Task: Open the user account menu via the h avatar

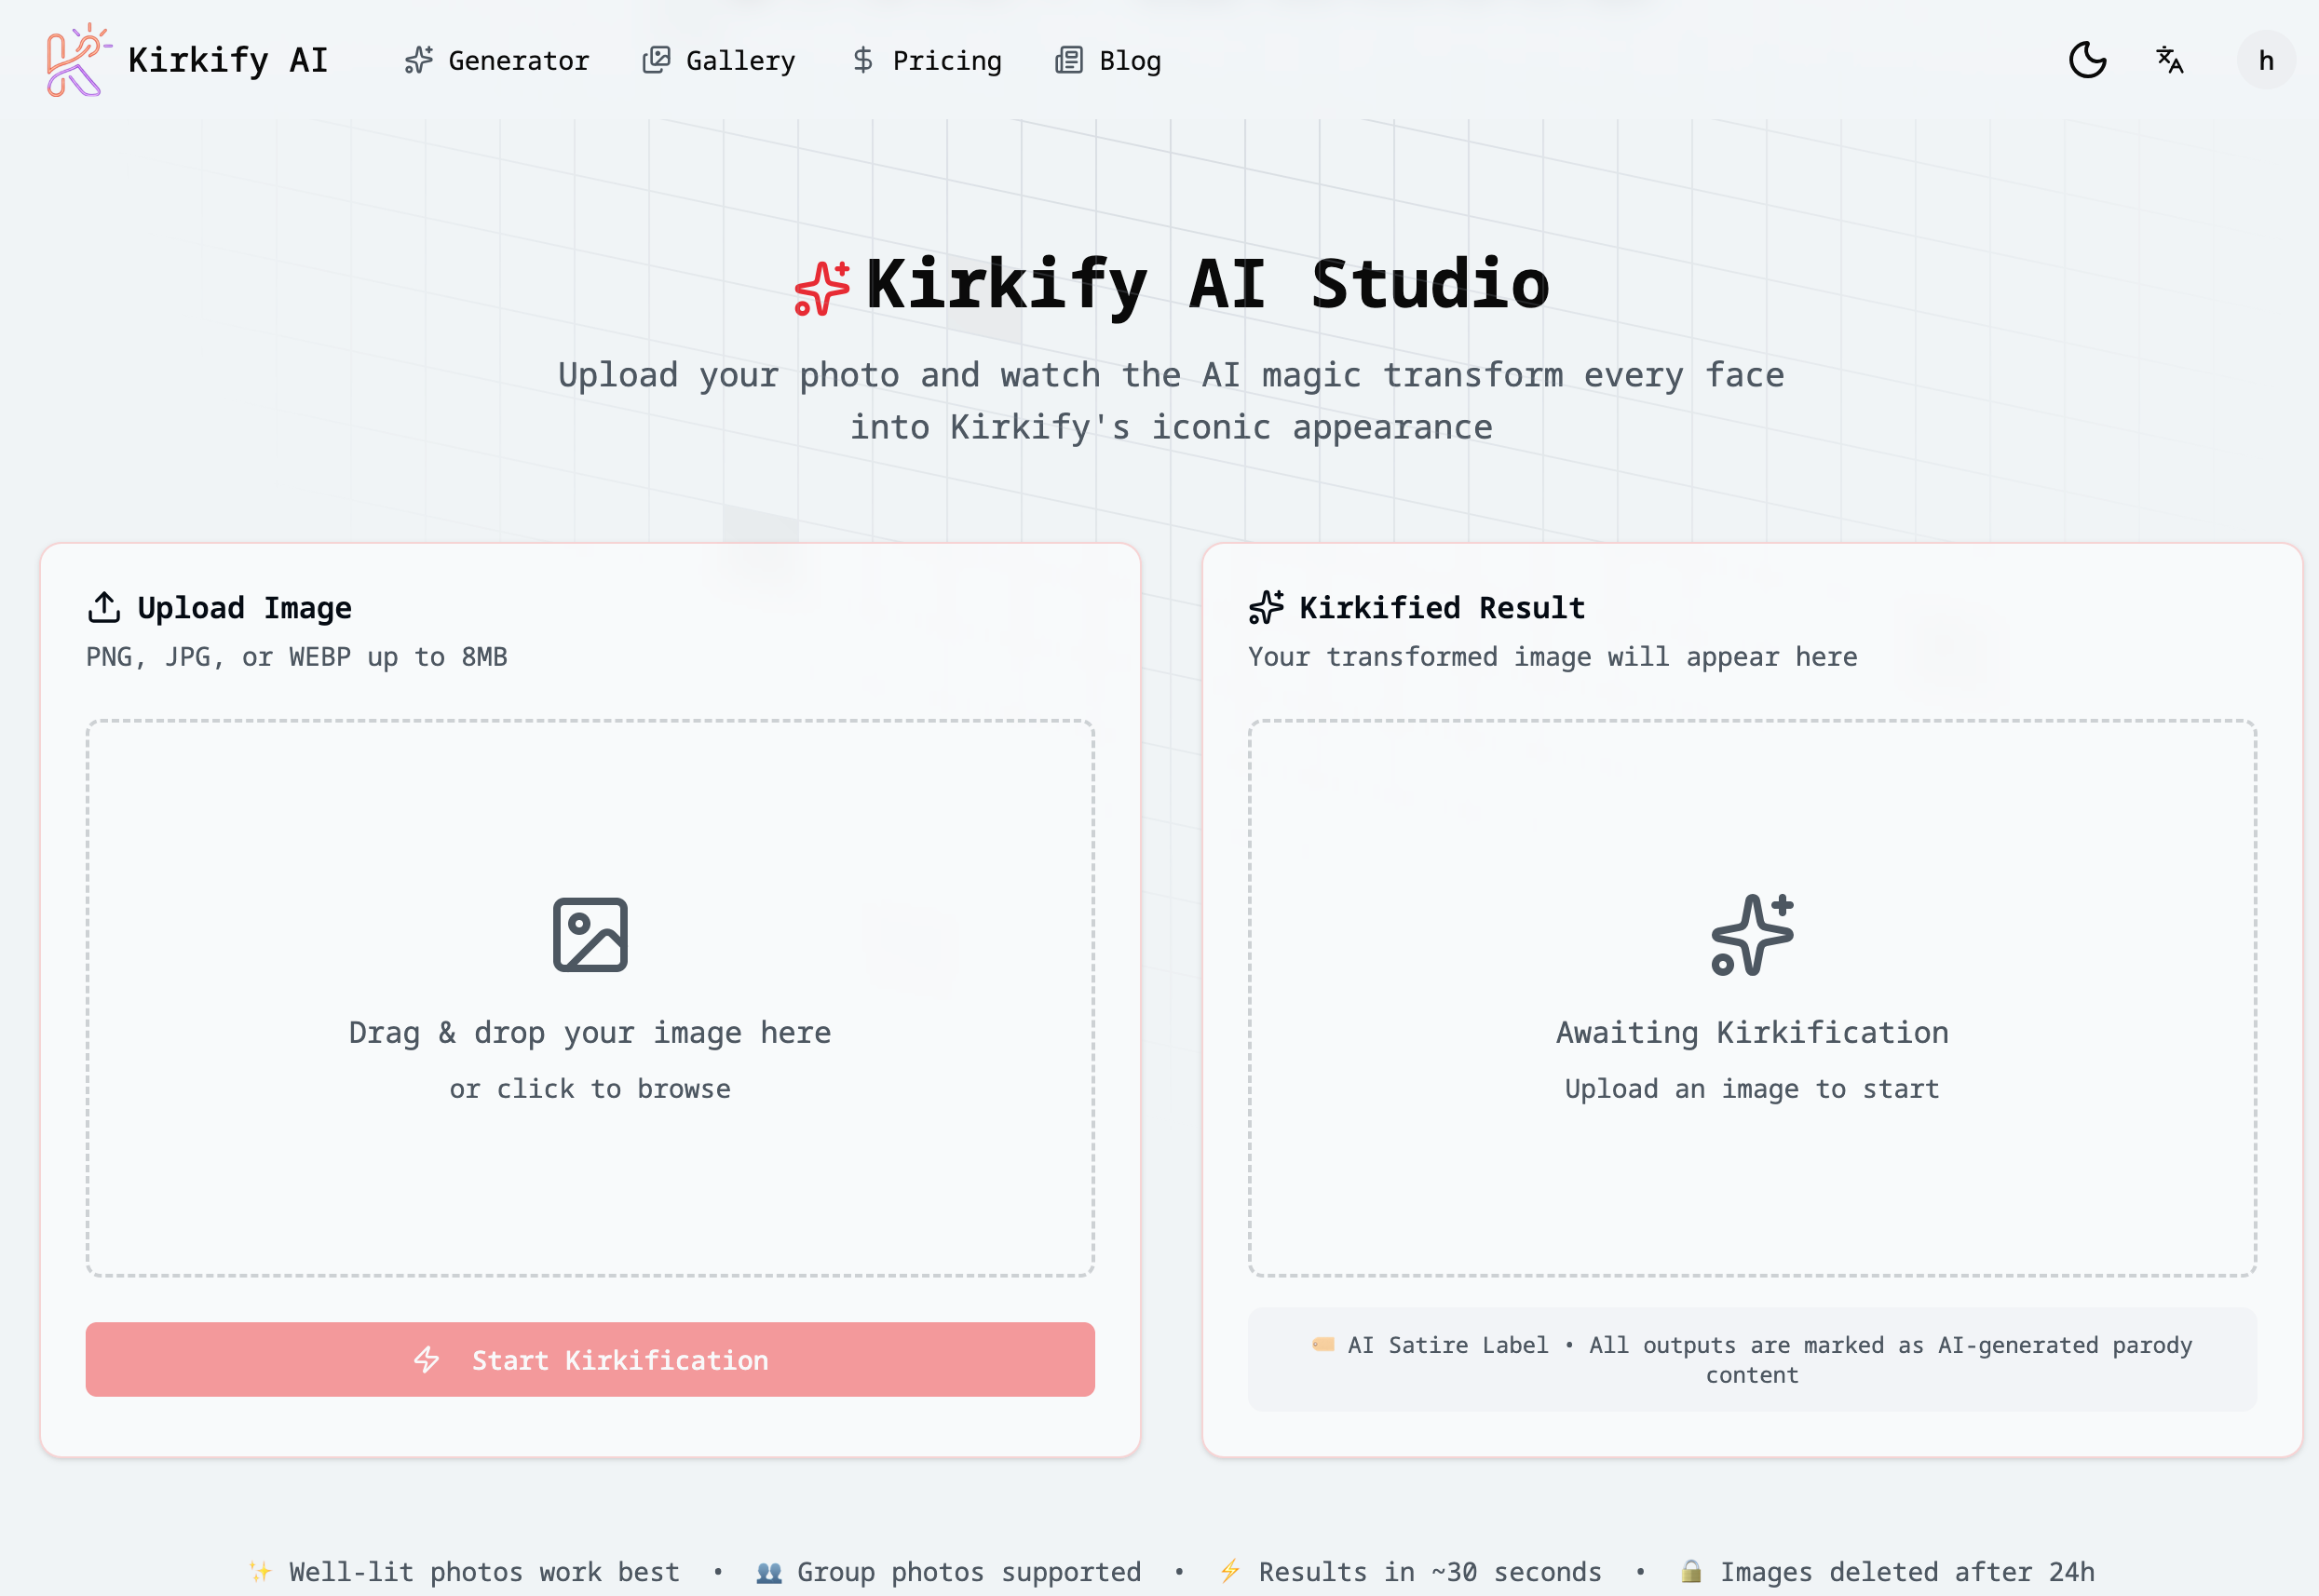Action: click(2266, 60)
